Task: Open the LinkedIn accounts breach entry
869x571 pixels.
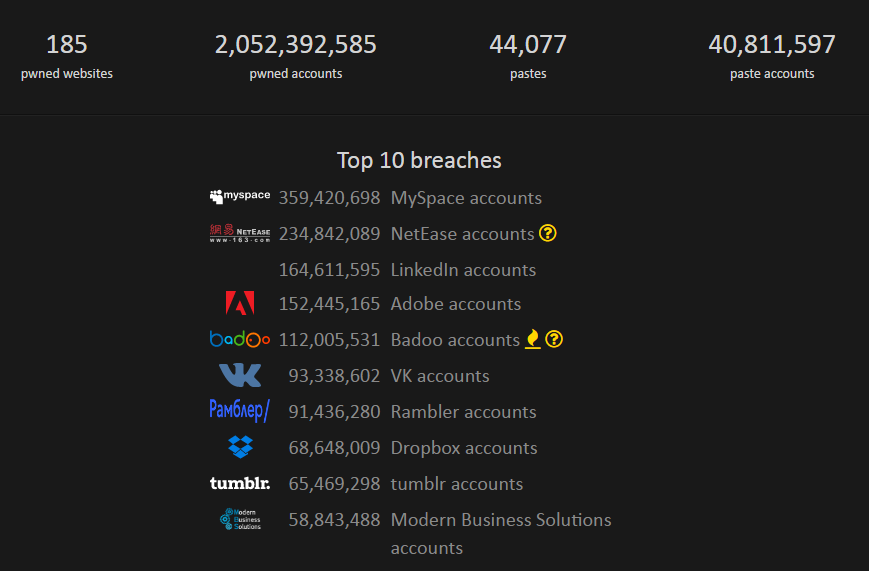Action: [x=463, y=270]
